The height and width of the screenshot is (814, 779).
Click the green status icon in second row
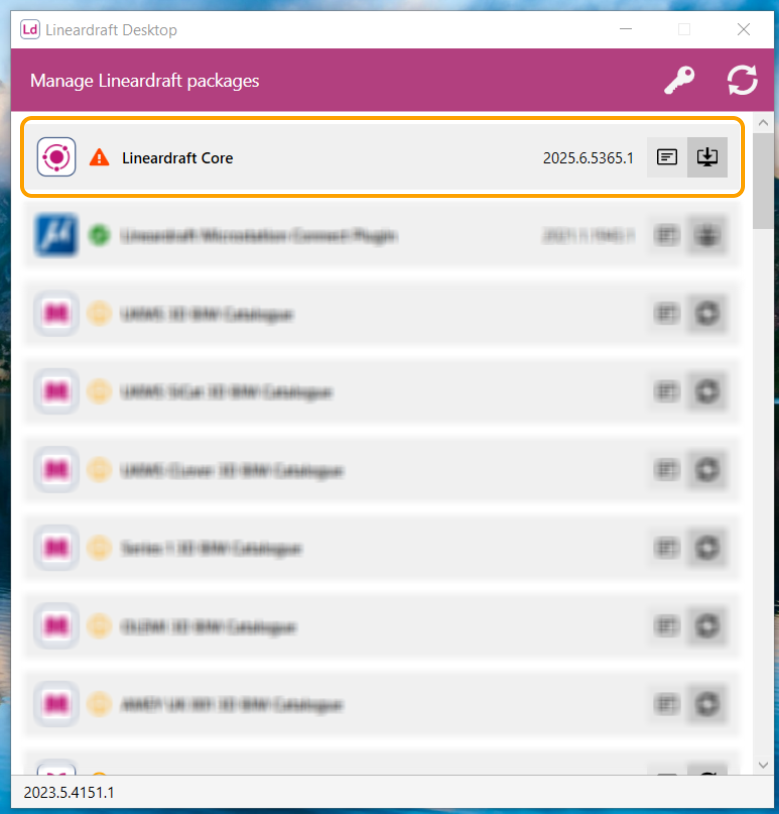click(x=99, y=235)
